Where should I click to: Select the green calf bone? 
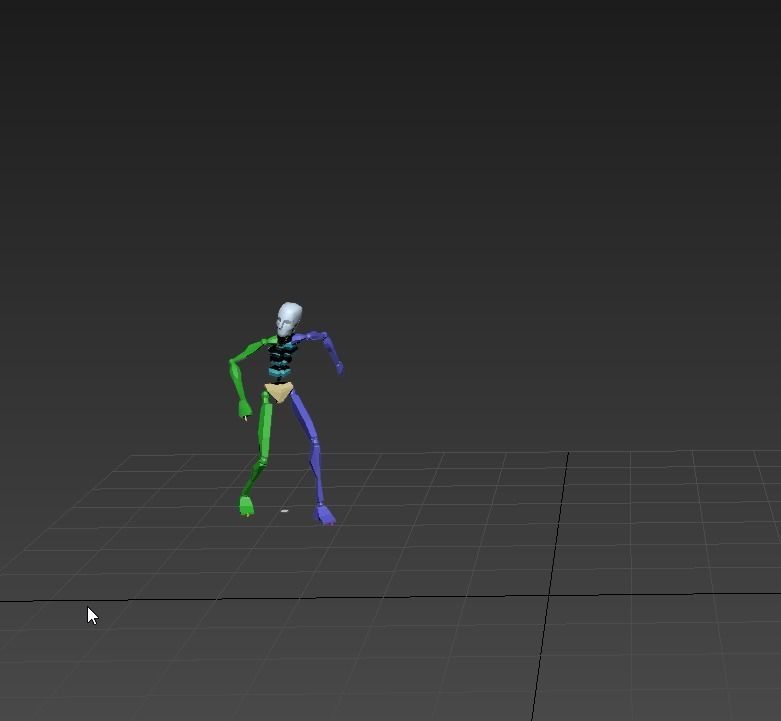click(x=254, y=479)
